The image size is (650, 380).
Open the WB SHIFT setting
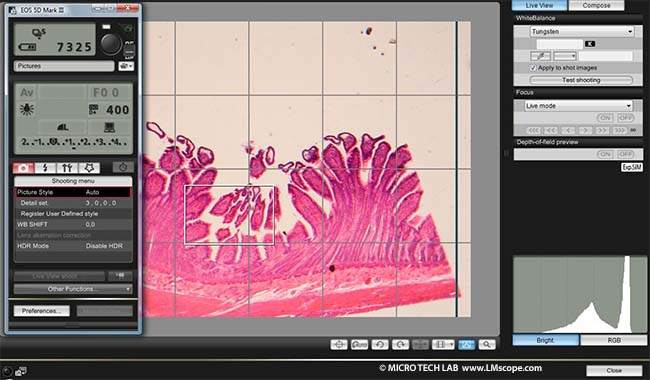pyautogui.click(x=73, y=225)
